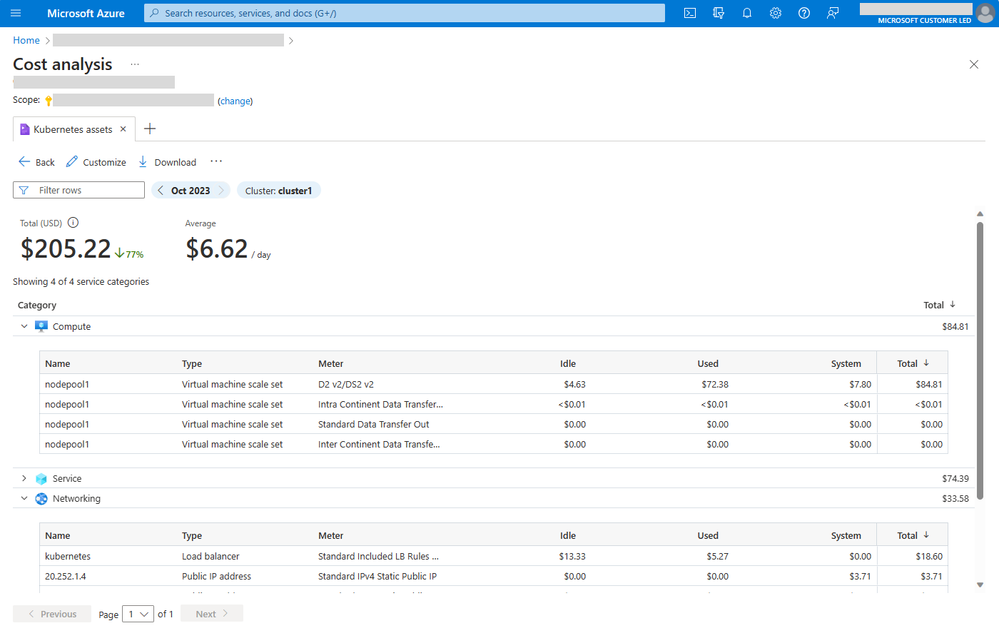This screenshot has width=999, height=631.
Task: Sort categories by the Total column header
Action: (x=939, y=305)
